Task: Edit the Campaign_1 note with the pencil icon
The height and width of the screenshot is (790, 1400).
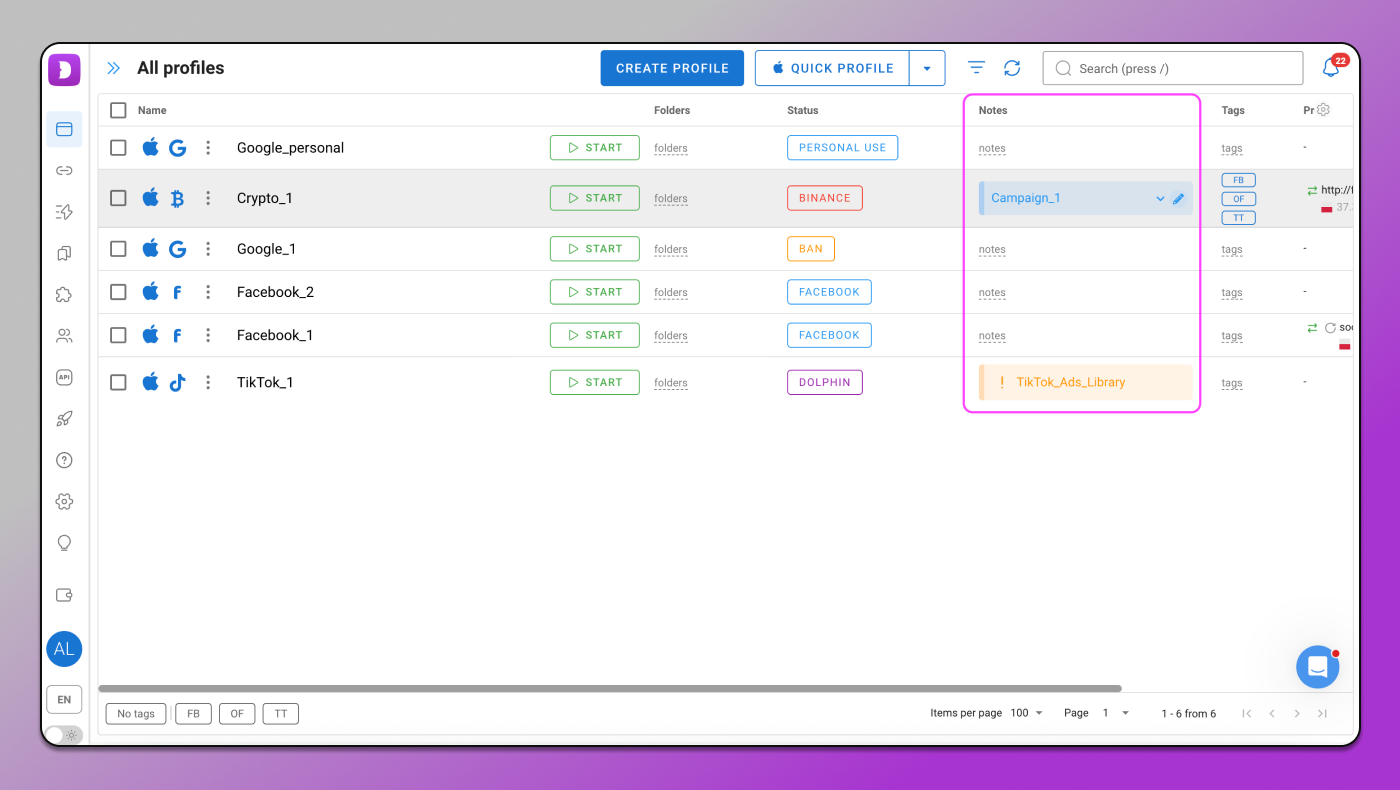Action: pos(1178,199)
